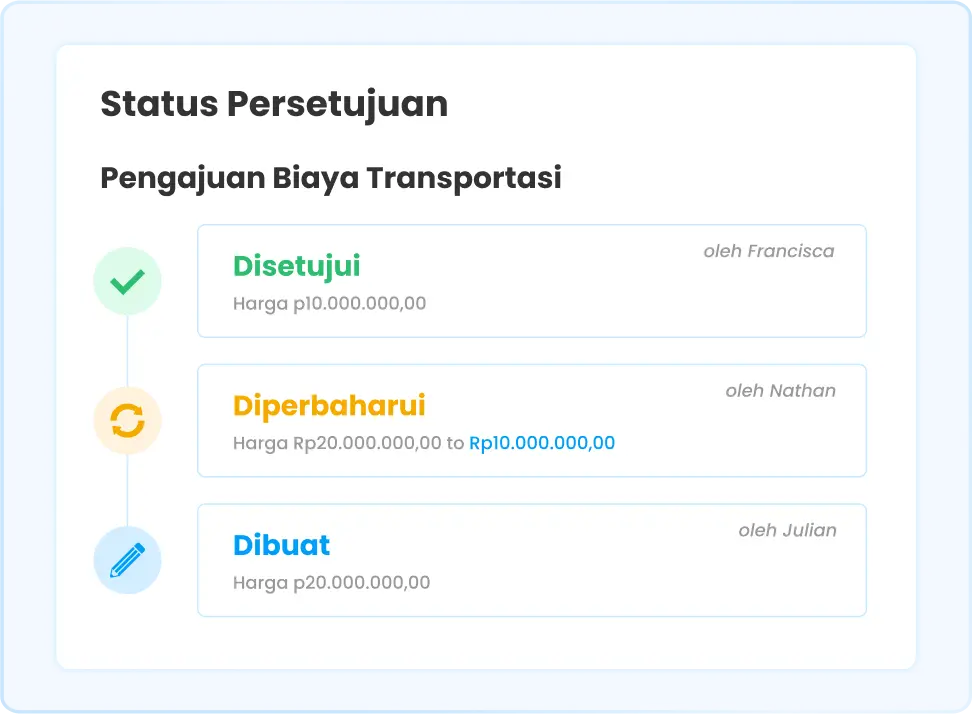Click the oleh Francisca author label
The image size is (972, 714).
[x=769, y=251]
